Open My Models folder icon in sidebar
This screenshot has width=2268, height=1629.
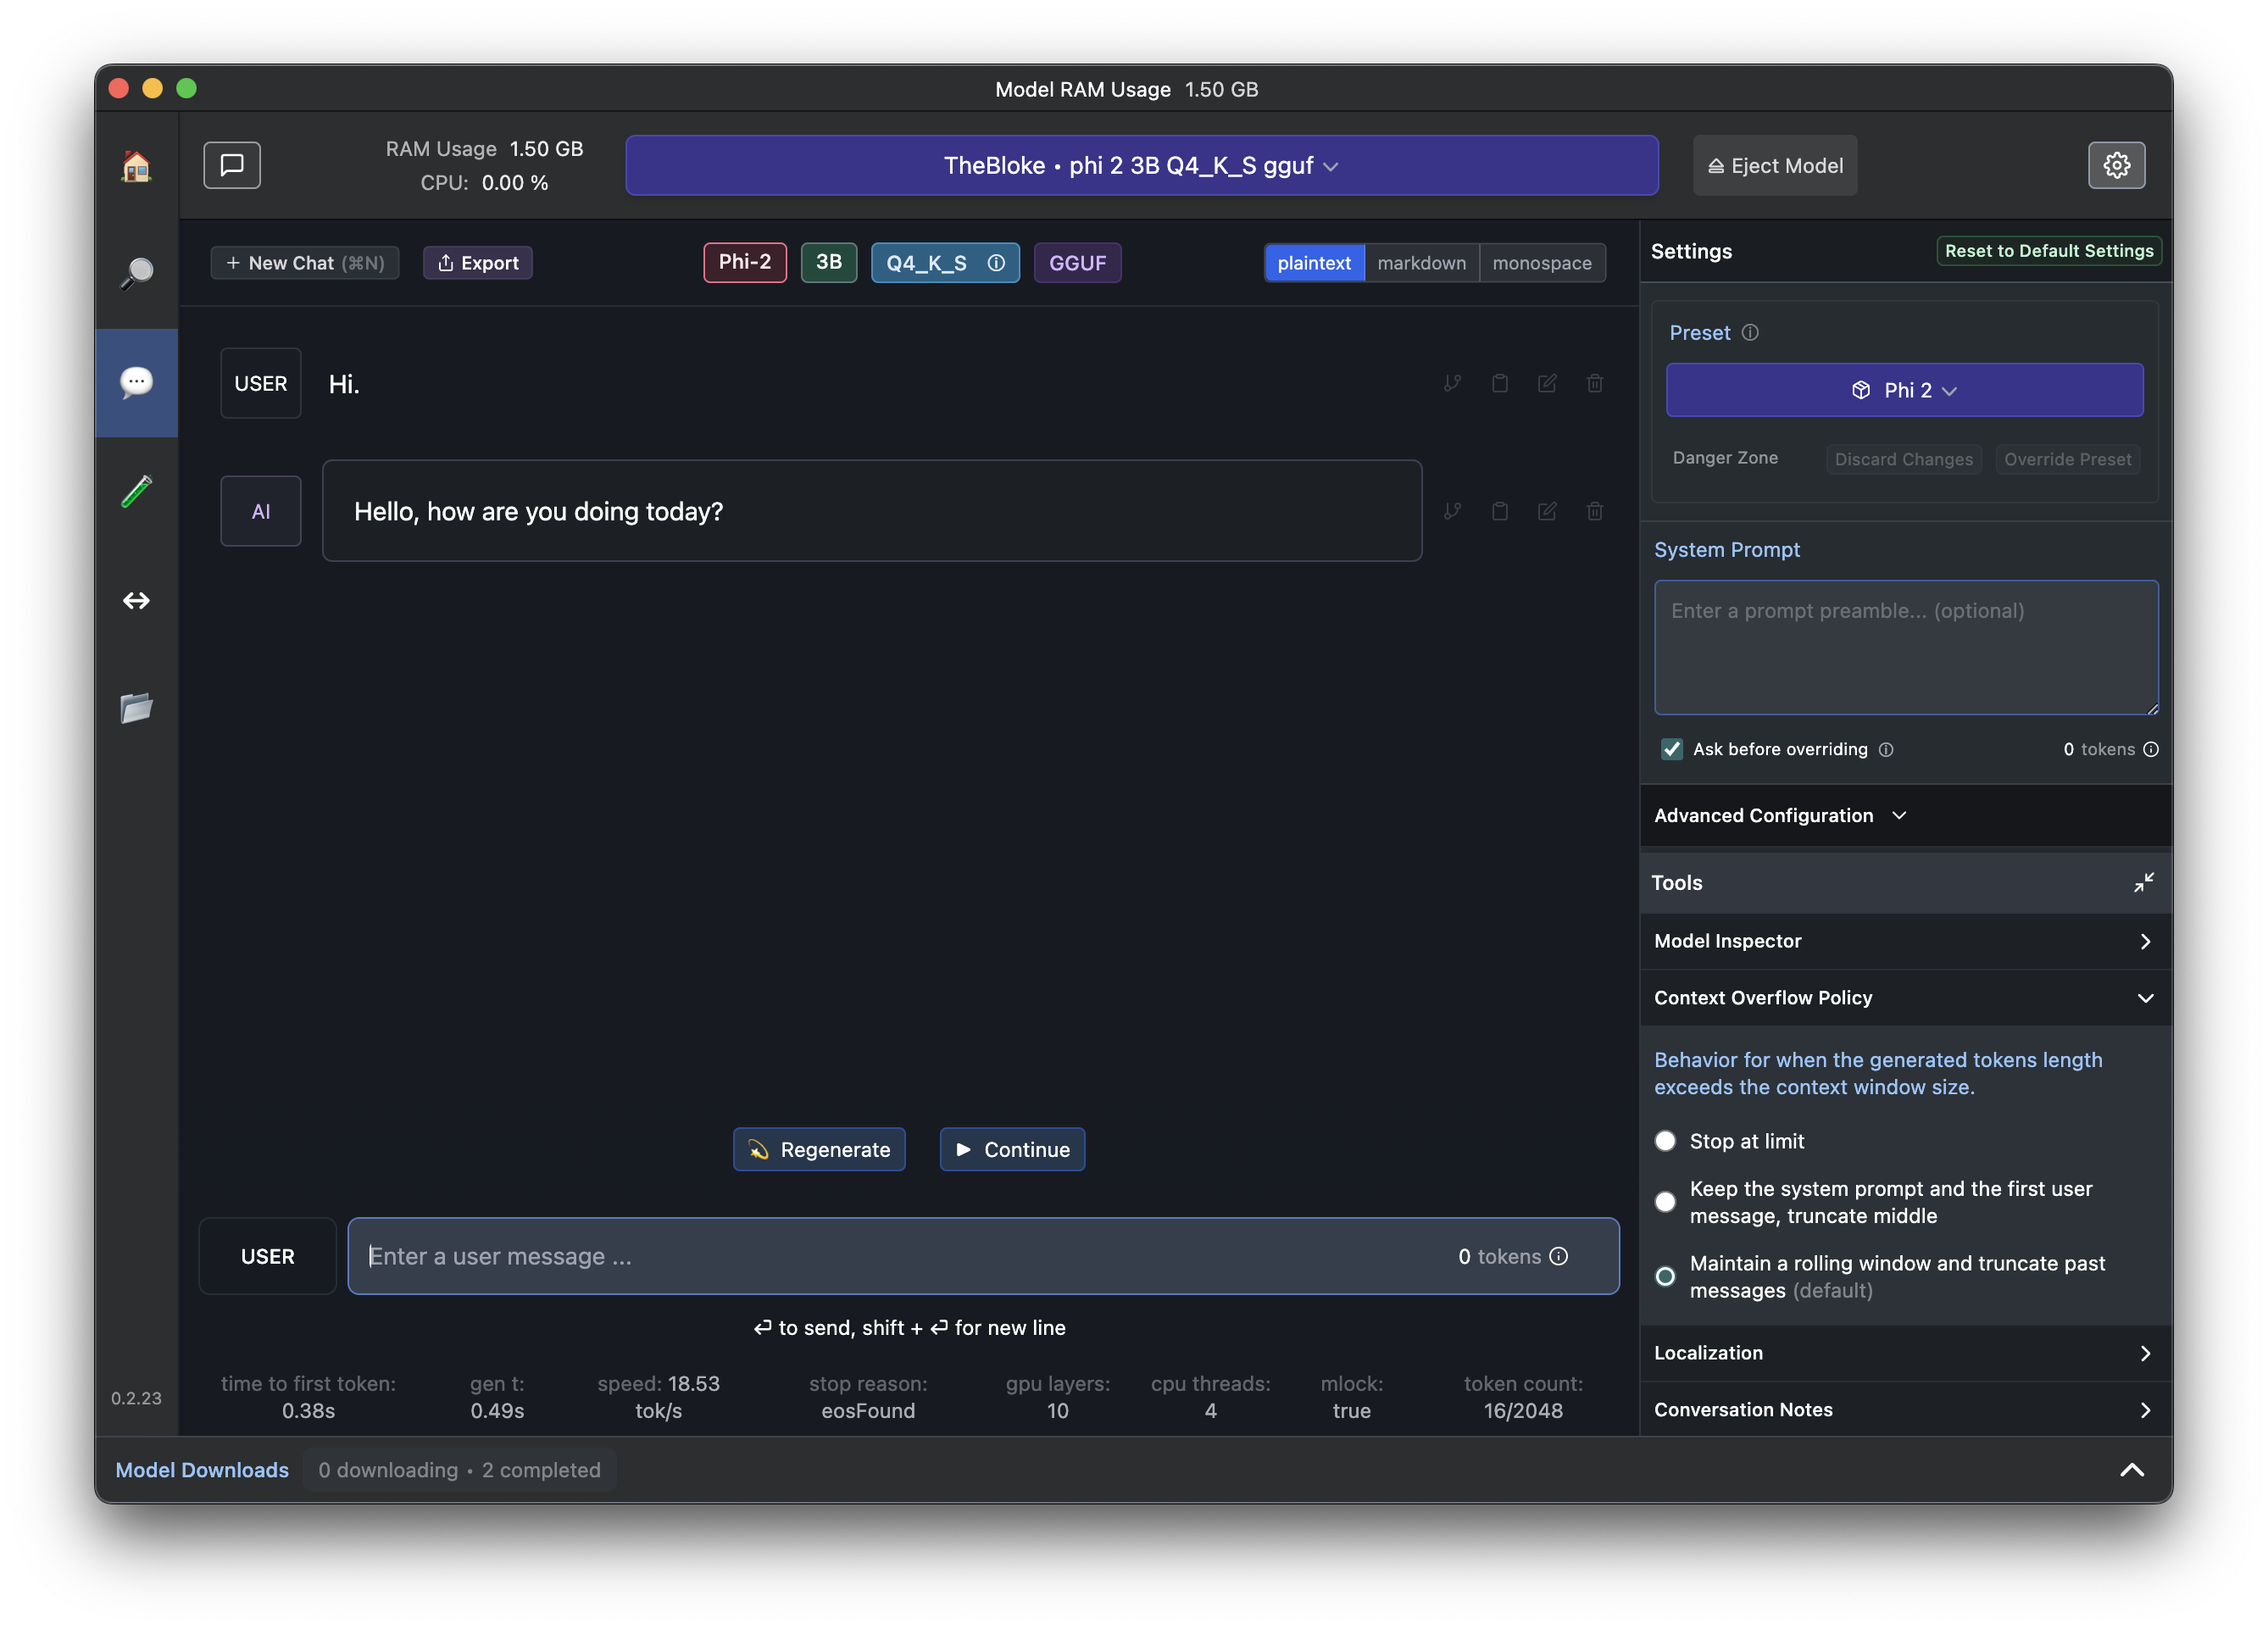136,708
